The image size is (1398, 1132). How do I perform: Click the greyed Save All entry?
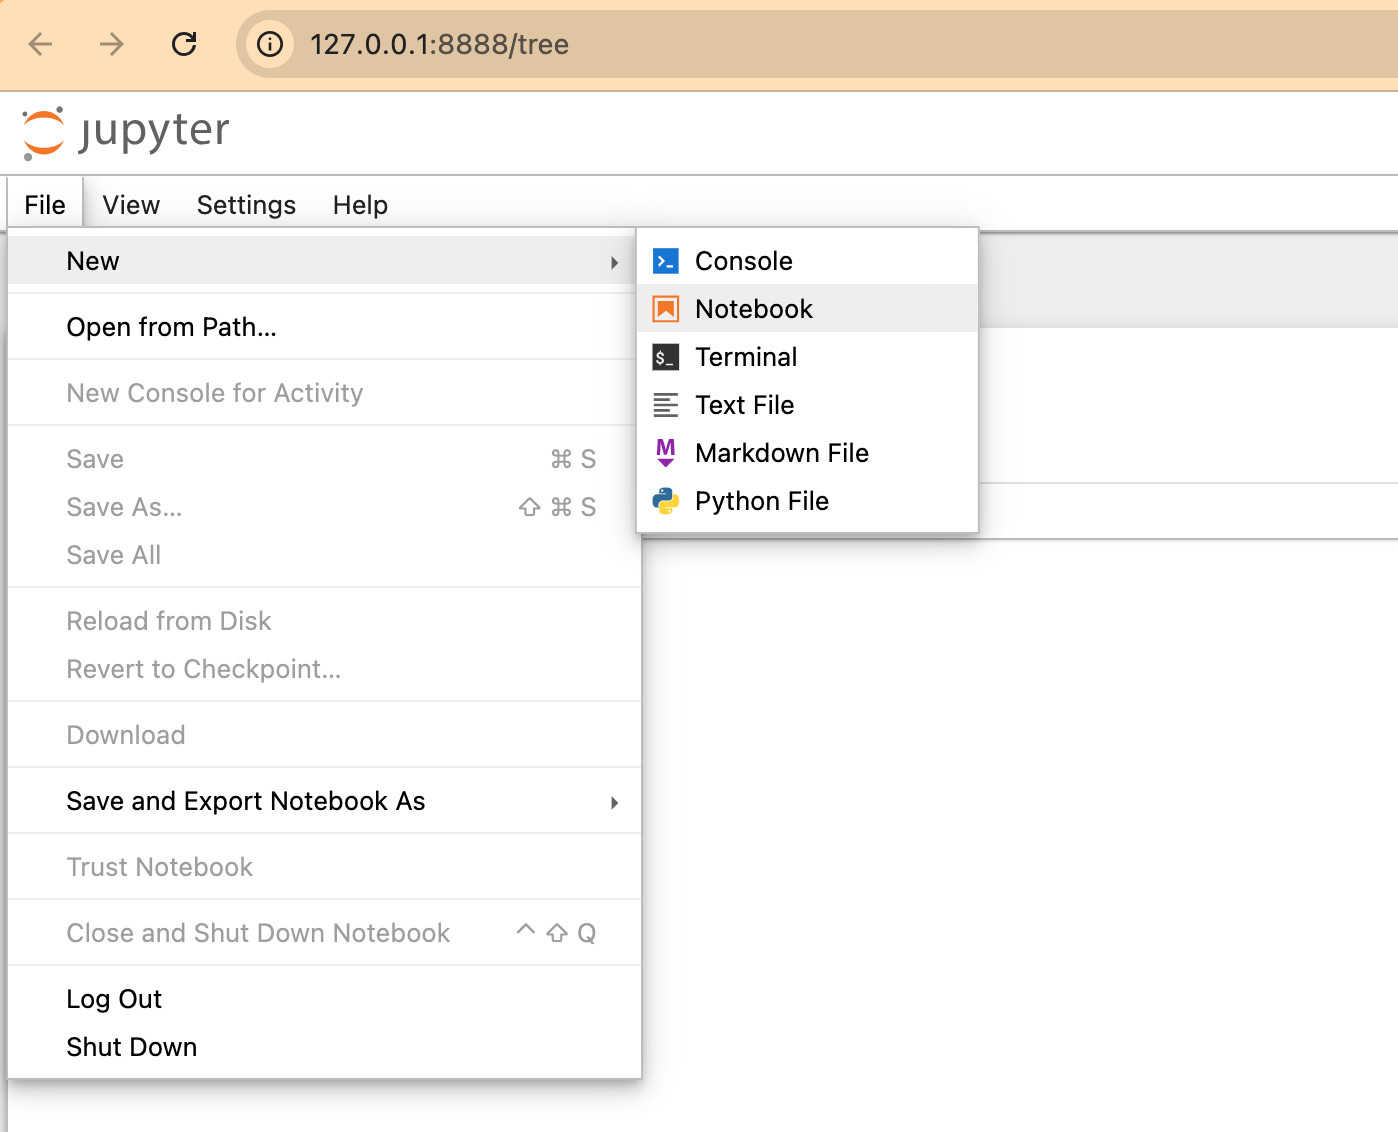pyautogui.click(x=324, y=555)
